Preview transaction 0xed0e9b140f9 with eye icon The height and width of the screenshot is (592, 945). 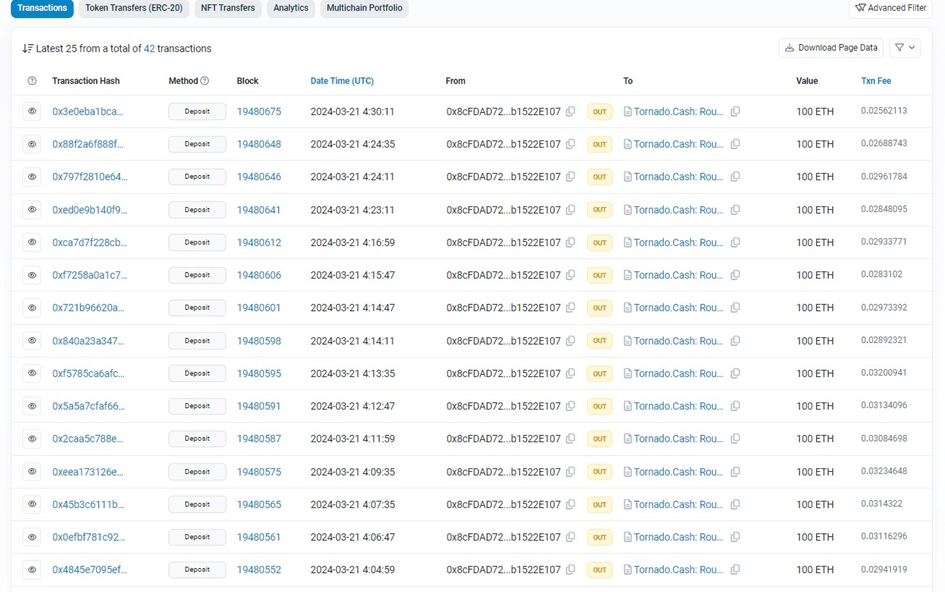pos(32,210)
